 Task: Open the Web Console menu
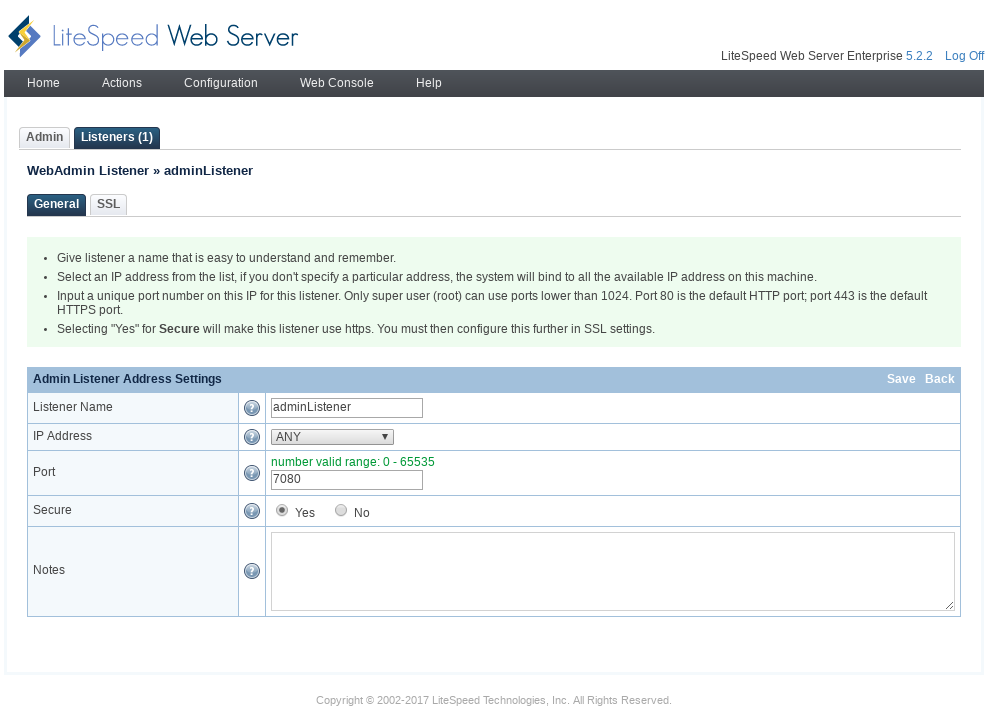(337, 83)
